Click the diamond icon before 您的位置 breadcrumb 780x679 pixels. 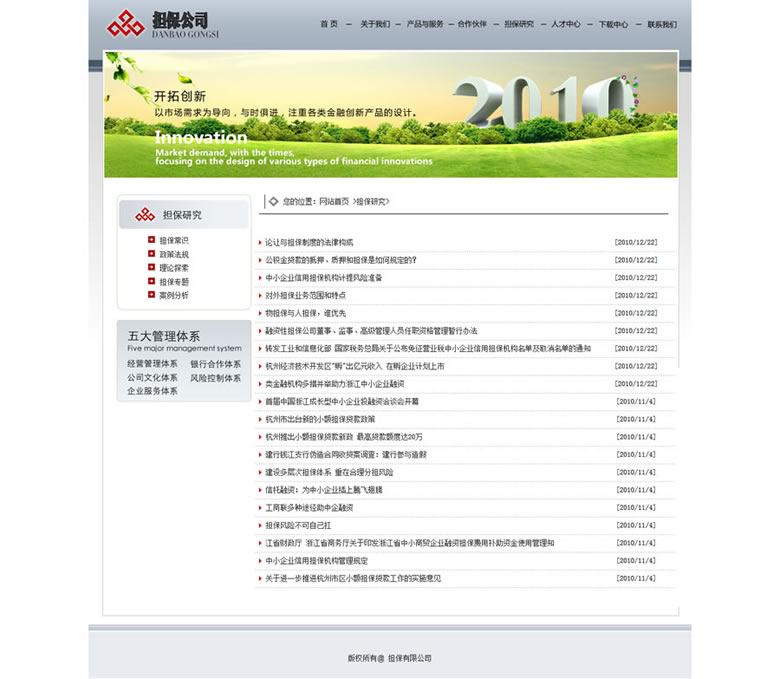click(273, 201)
